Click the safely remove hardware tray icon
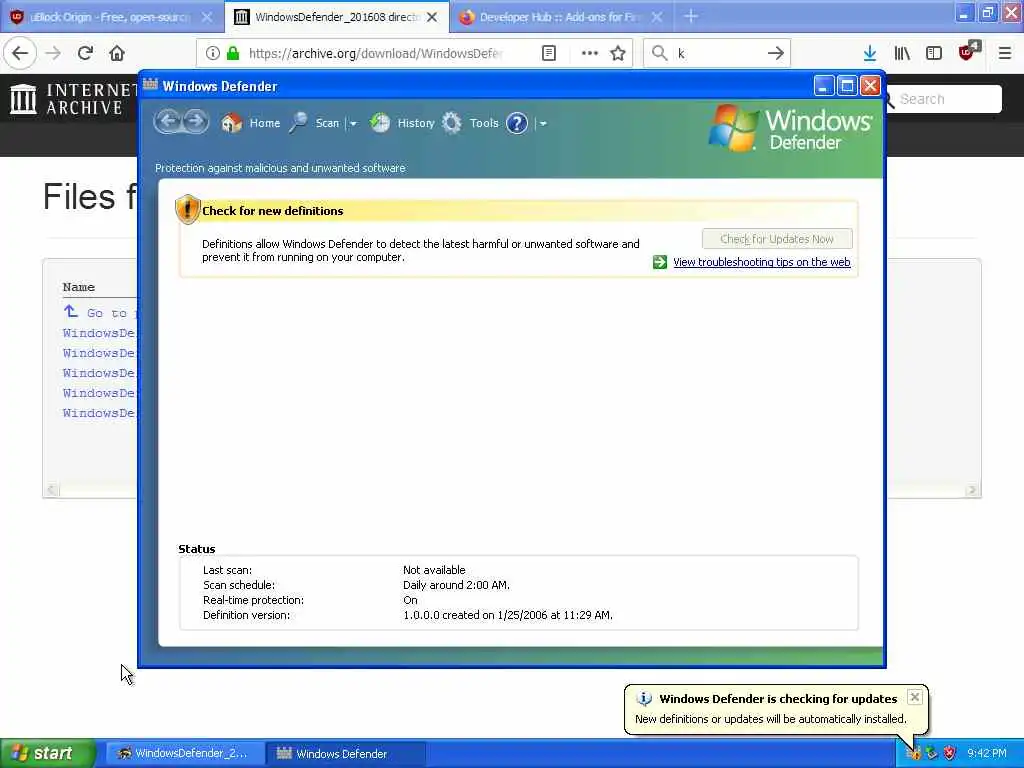Screen dimensions: 1024x768 click(x=932, y=753)
